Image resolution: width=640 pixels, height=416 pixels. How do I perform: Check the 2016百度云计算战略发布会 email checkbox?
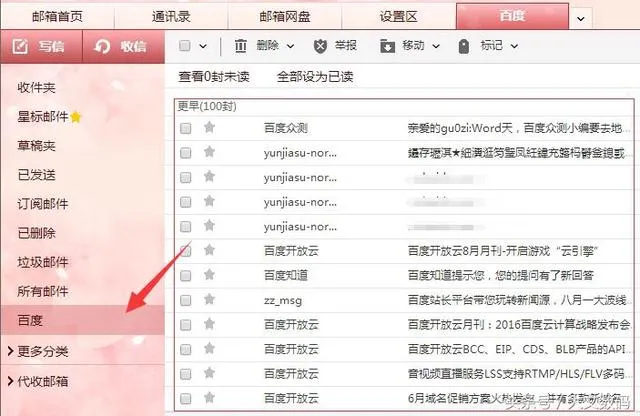(x=186, y=325)
